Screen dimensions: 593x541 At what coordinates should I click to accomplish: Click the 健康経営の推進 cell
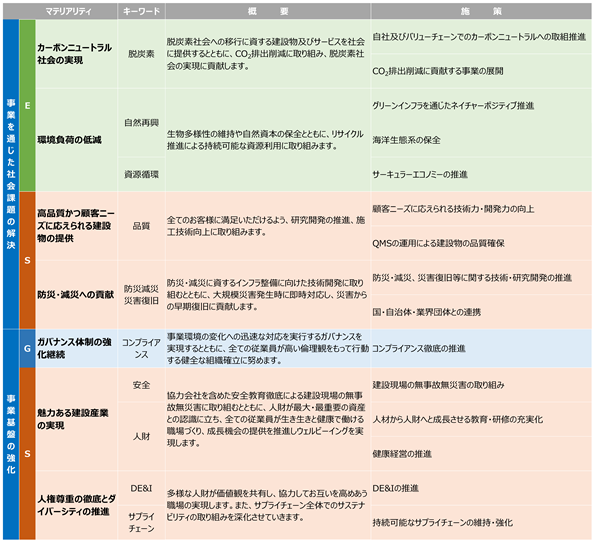point(481,454)
